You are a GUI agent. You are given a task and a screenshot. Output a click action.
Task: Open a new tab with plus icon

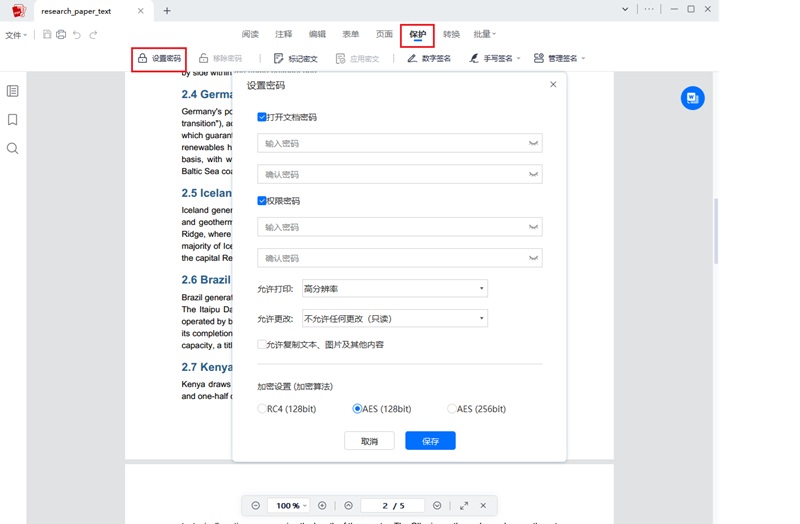click(x=167, y=11)
